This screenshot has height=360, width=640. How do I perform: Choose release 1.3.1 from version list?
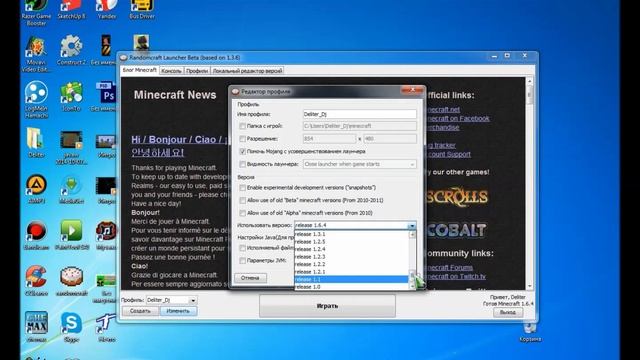[351, 234]
